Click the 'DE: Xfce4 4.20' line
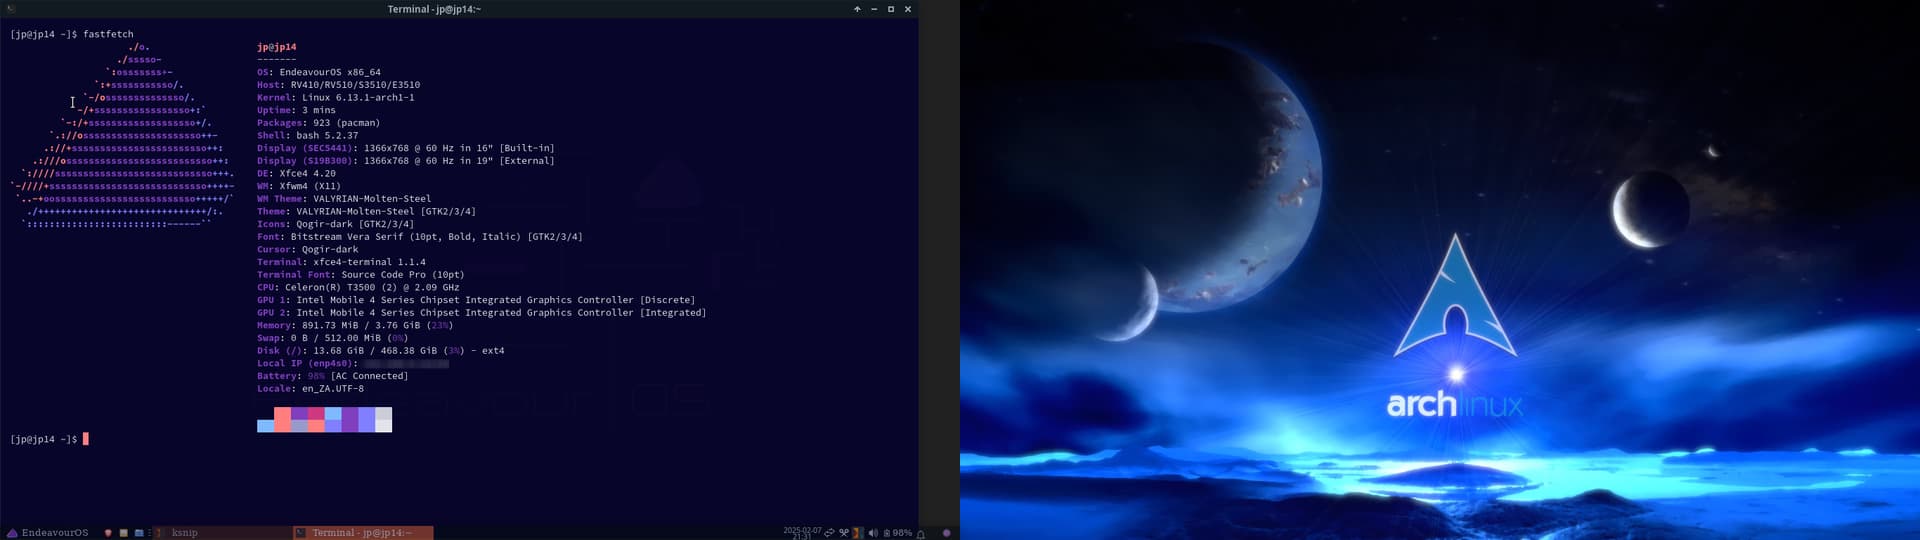Image resolution: width=1920 pixels, height=540 pixels. tap(297, 174)
